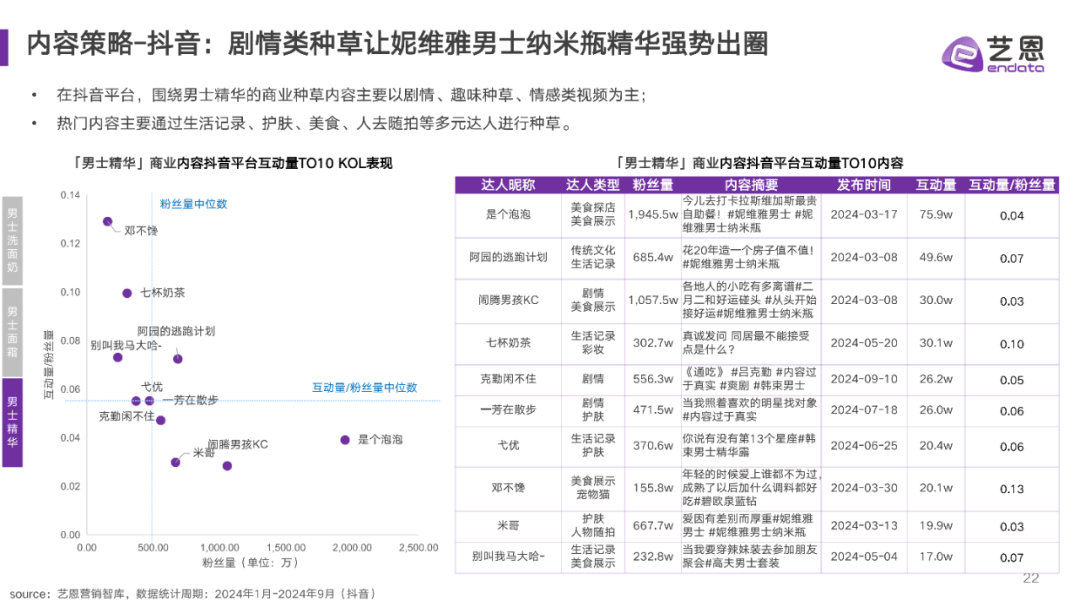Screen dimensions: 1080x608
Task: Click the 粉丝量 column header
Action: pyautogui.click(x=653, y=185)
